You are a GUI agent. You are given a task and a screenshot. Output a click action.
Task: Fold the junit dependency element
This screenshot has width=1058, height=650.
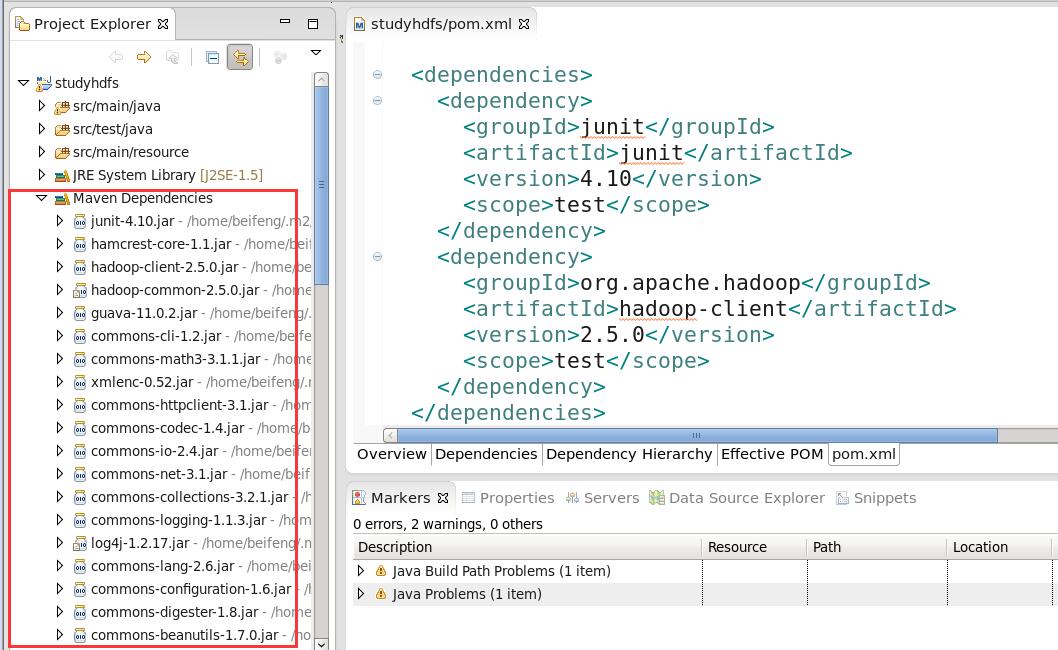(377, 101)
